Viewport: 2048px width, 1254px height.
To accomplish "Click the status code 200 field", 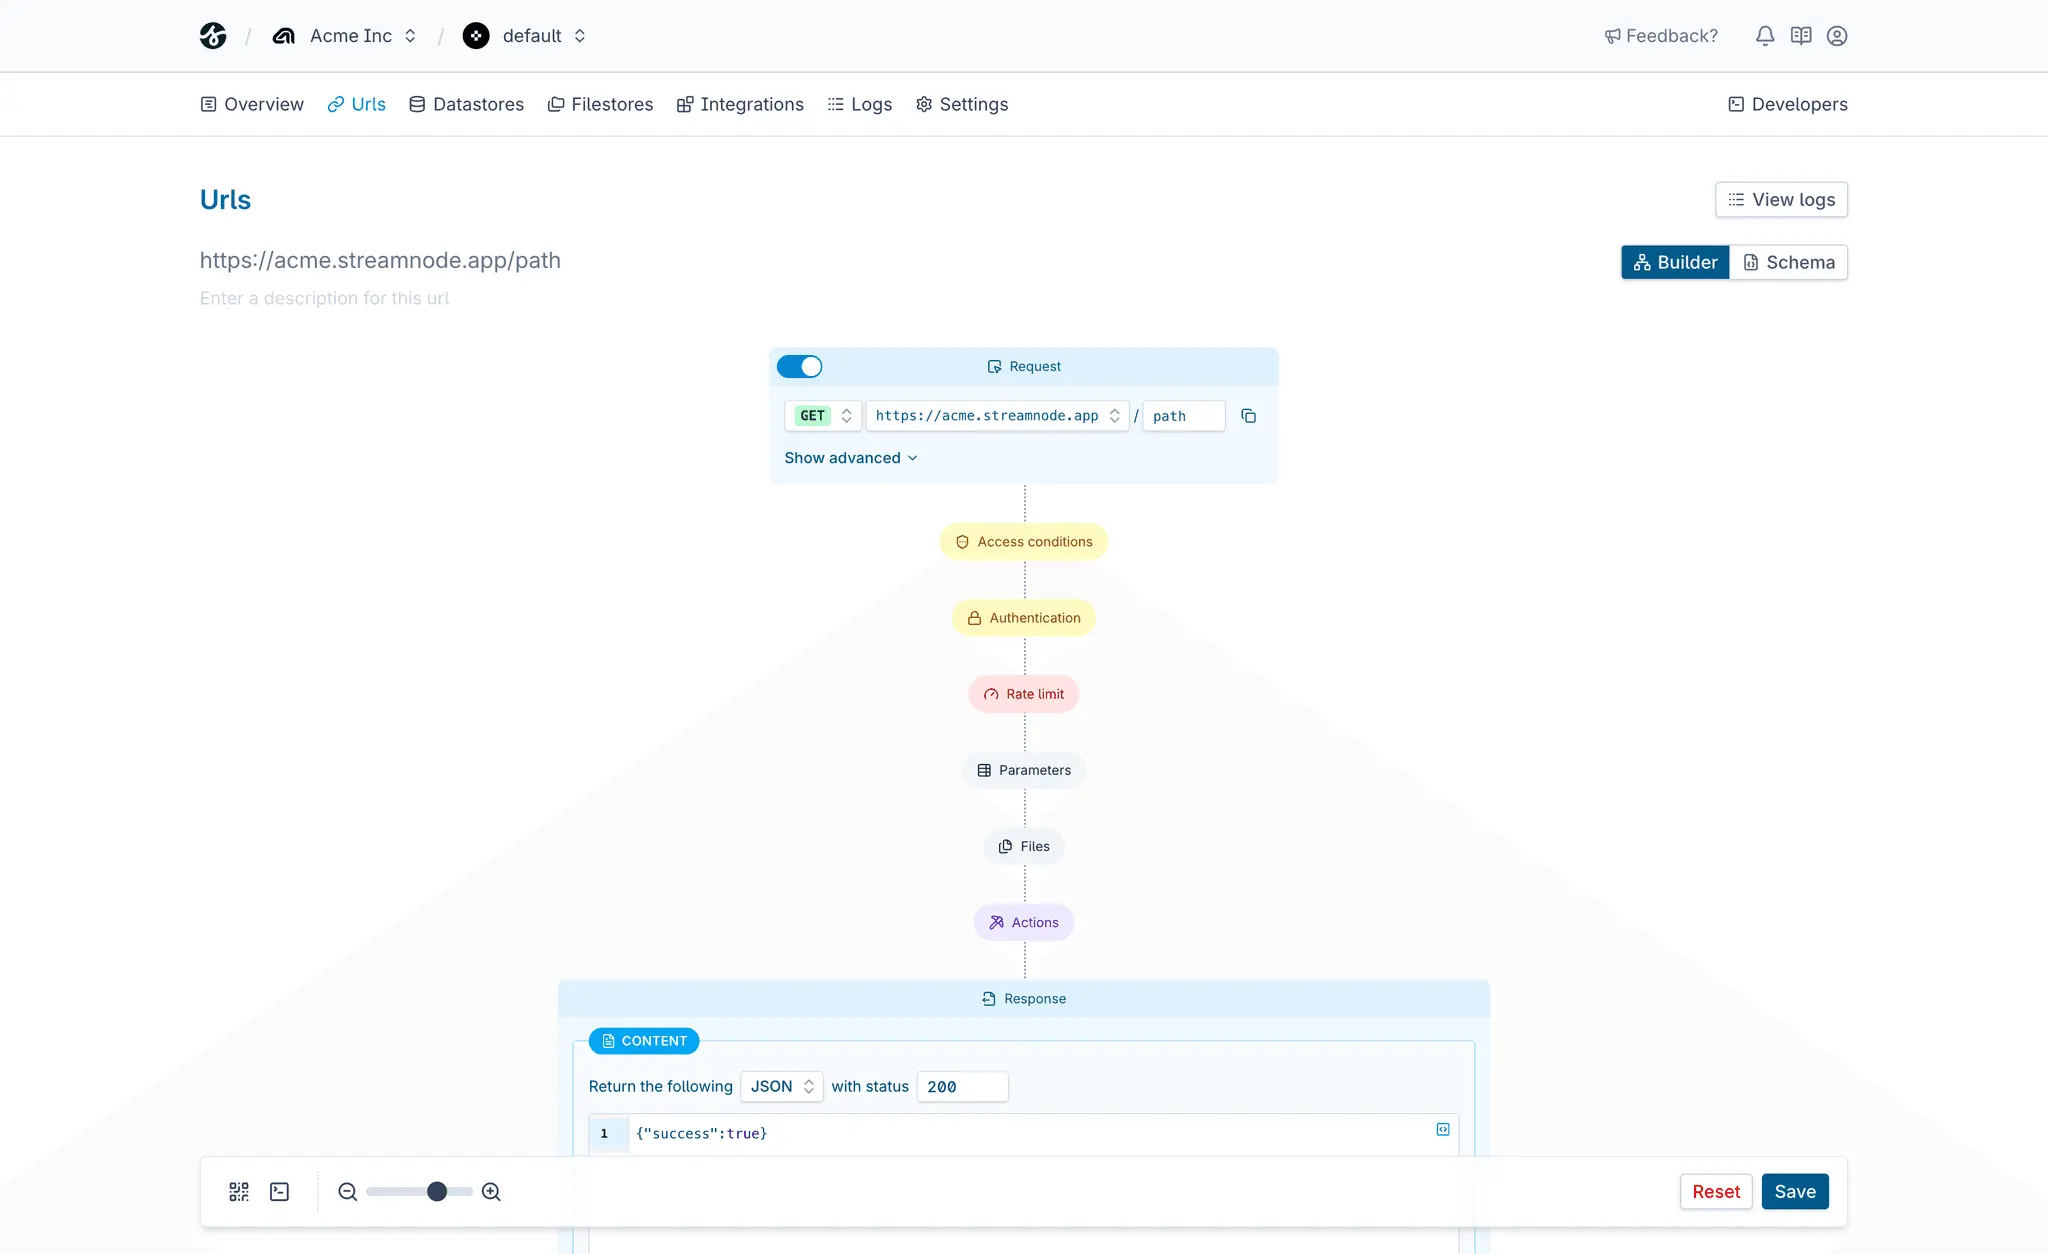I will point(962,1087).
